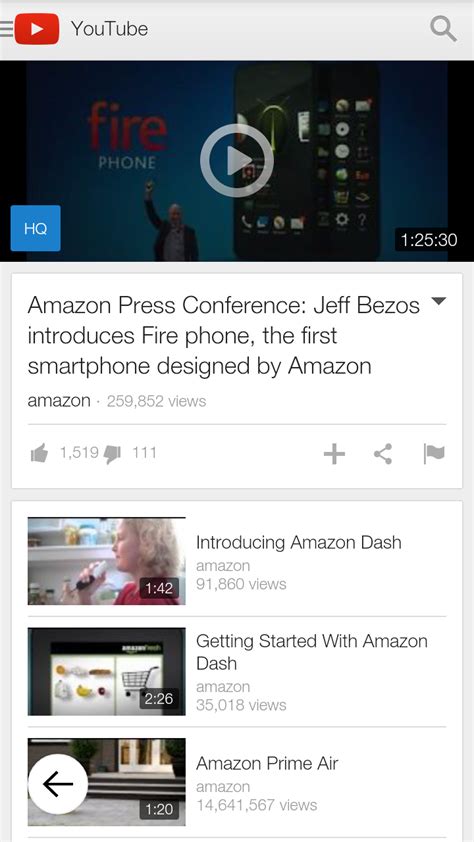Play the Fire phone video
The width and height of the screenshot is (474, 842).
(237, 161)
